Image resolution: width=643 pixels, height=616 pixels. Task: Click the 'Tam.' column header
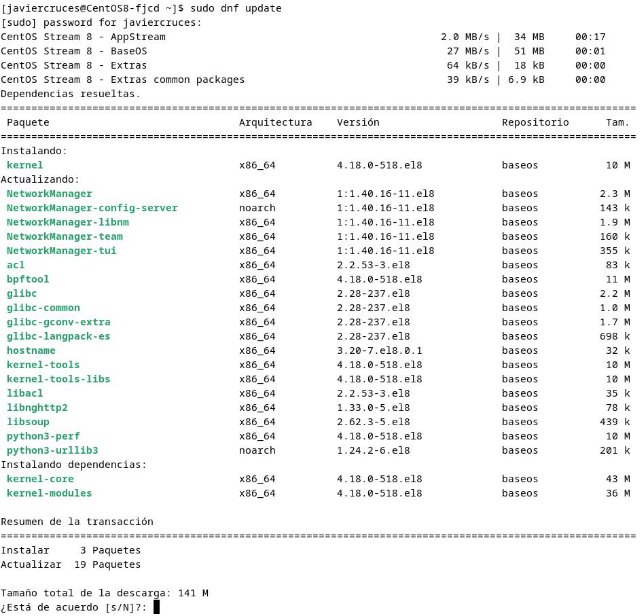coord(618,123)
